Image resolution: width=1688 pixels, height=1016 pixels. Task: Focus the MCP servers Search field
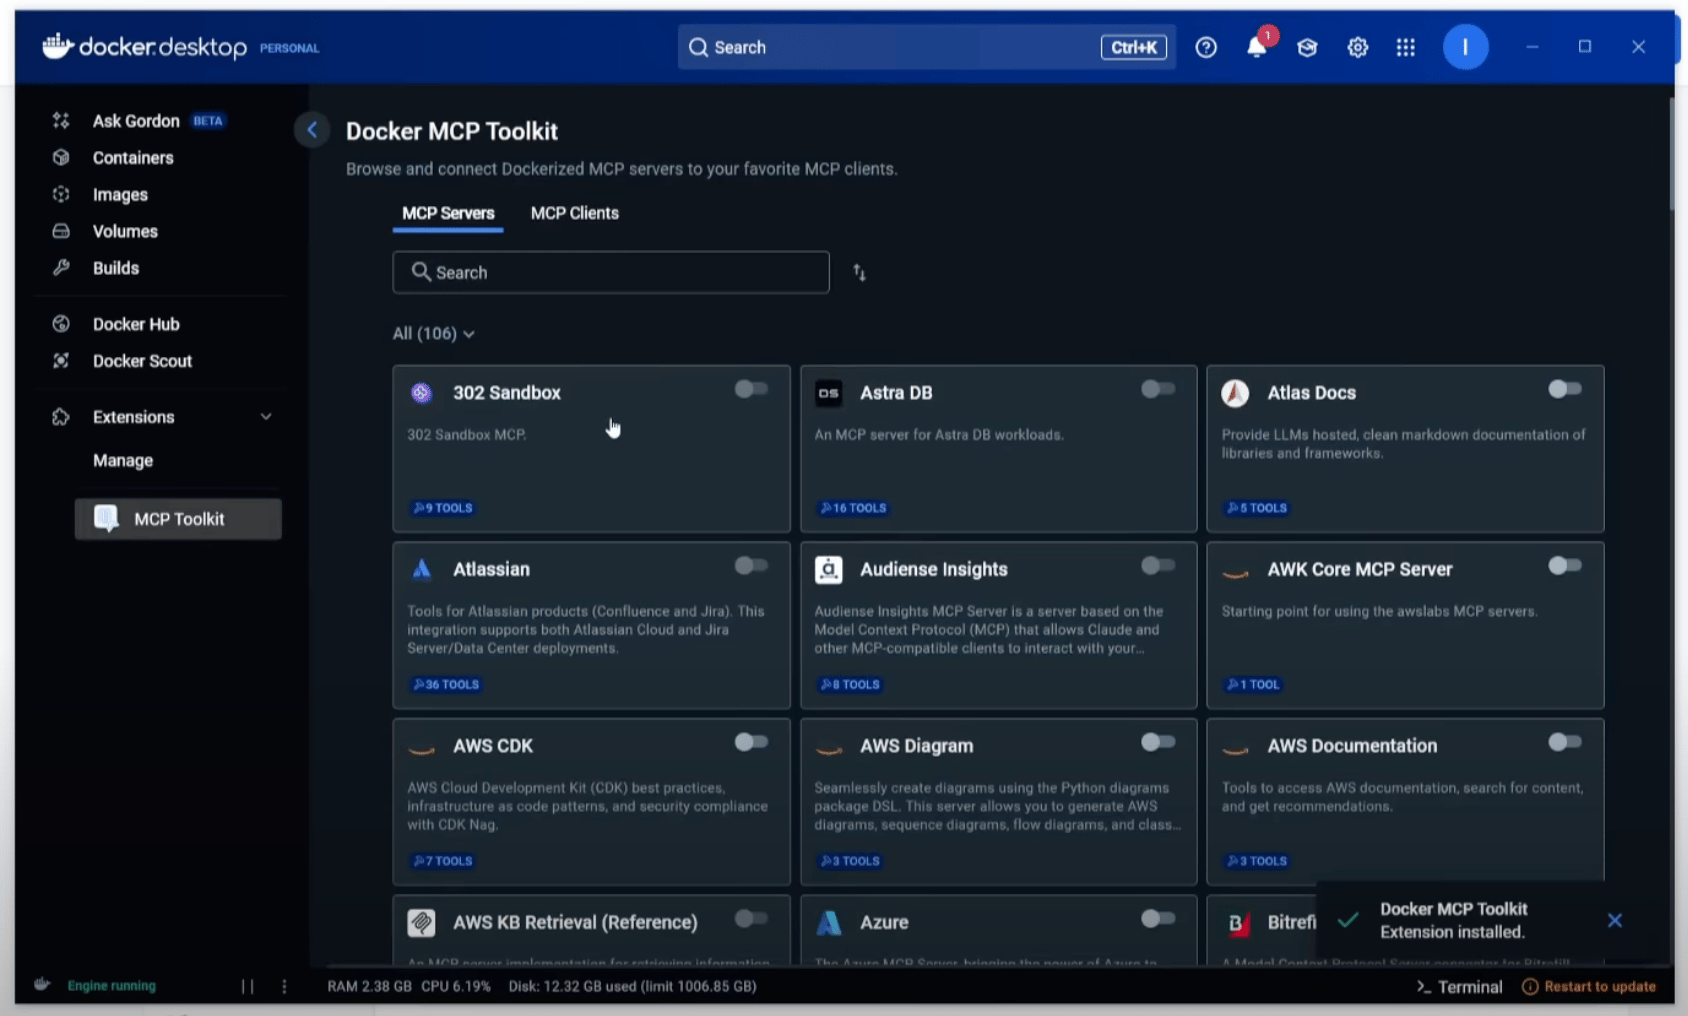pos(611,272)
